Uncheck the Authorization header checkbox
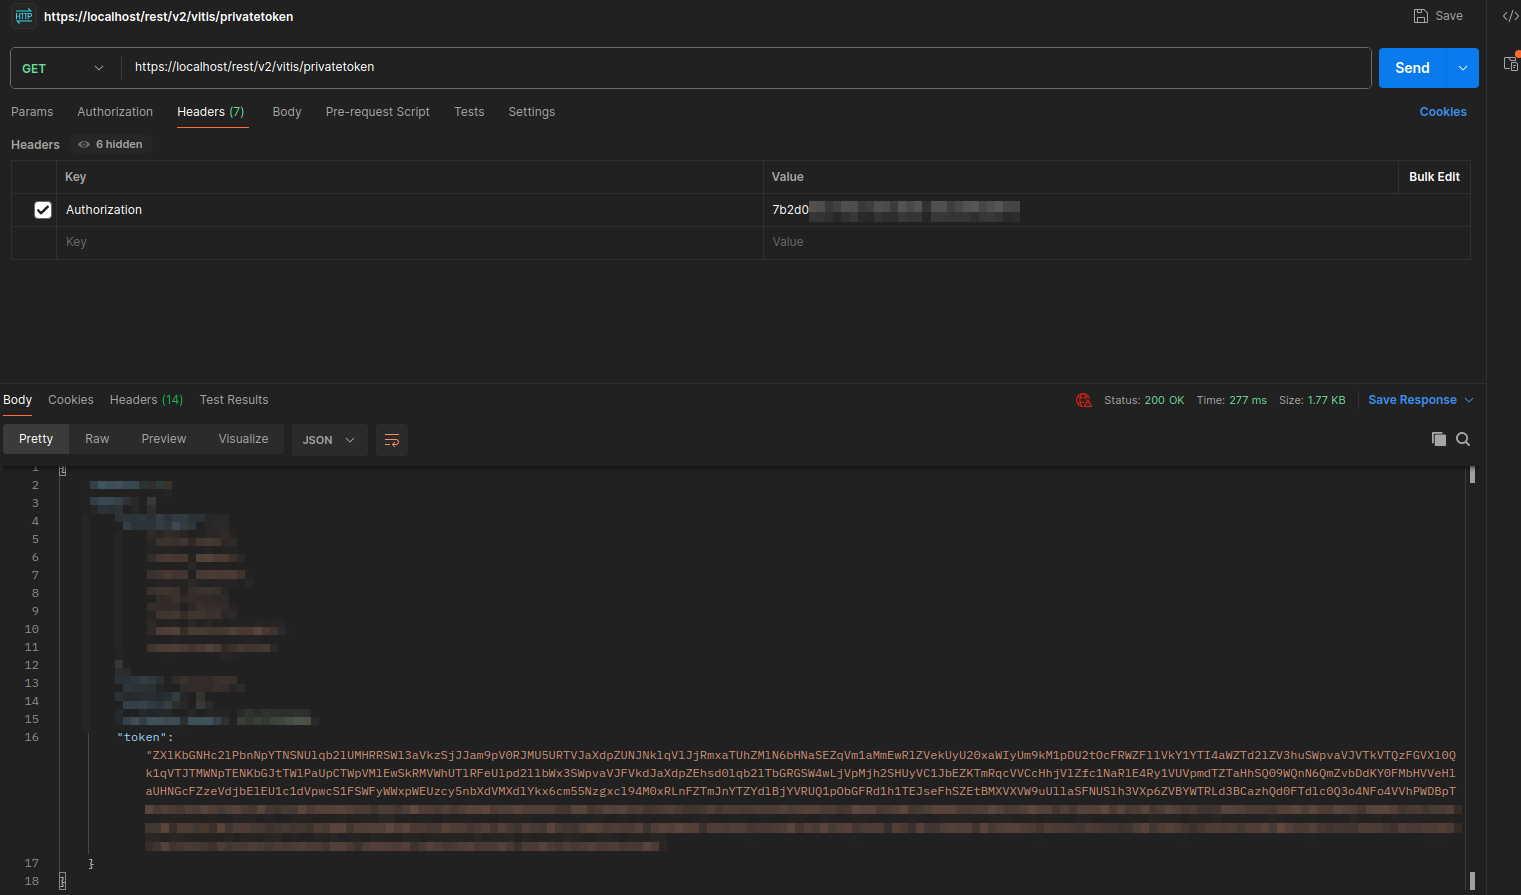Screen dimensions: 1521x895 coord(43,210)
